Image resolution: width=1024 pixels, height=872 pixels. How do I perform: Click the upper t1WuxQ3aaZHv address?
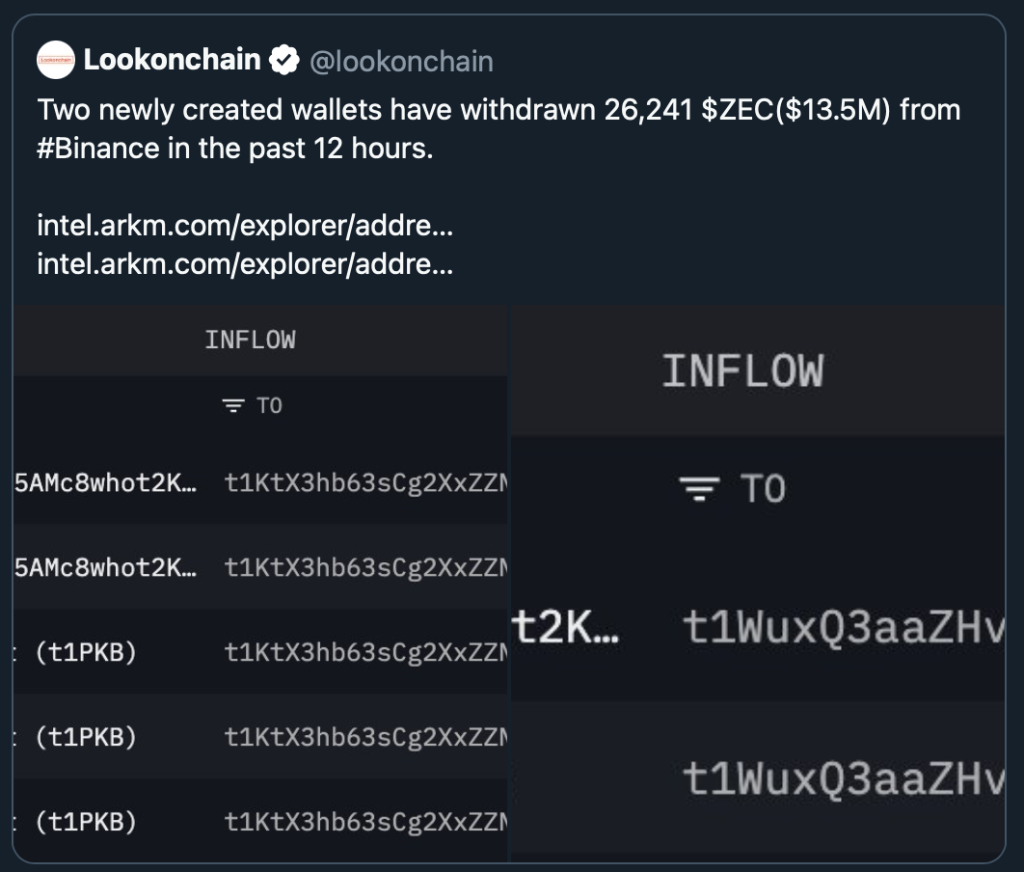(x=843, y=629)
